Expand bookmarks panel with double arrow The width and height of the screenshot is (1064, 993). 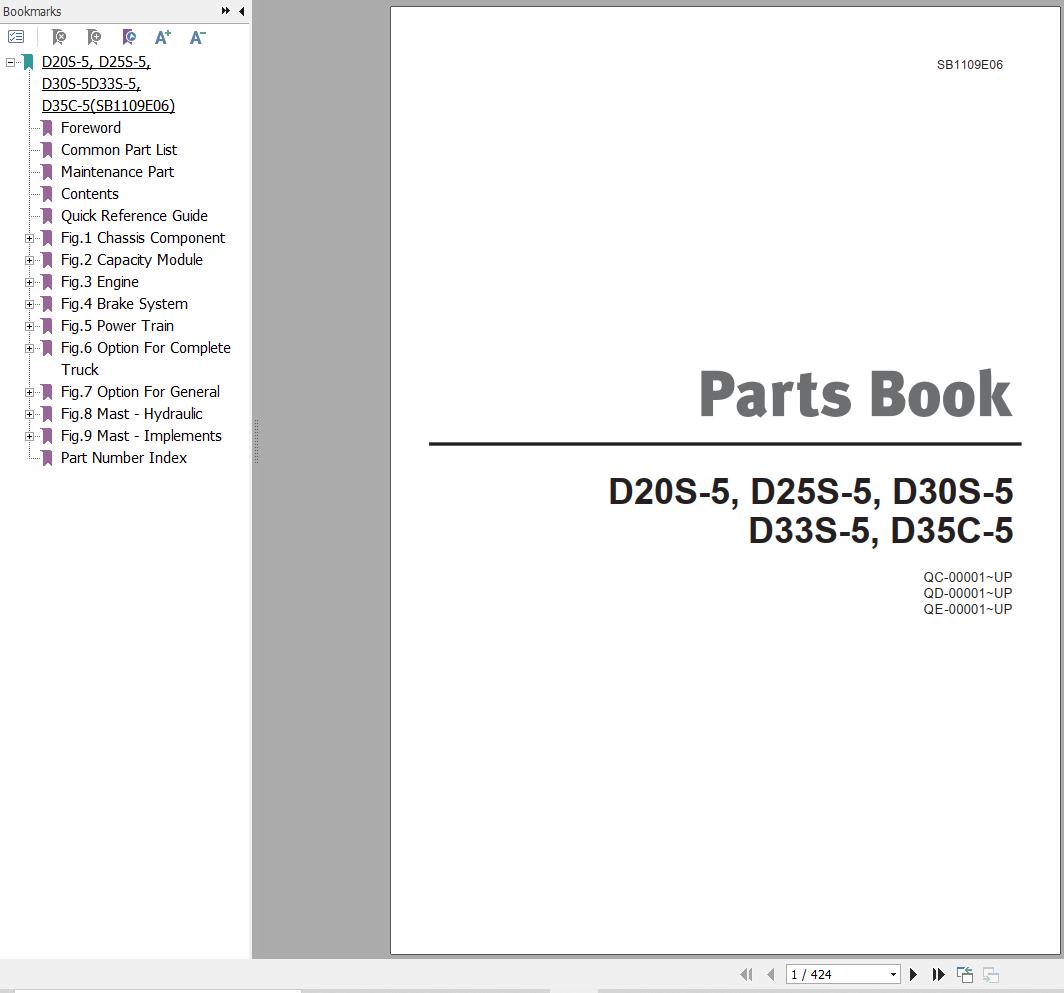[x=226, y=11]
